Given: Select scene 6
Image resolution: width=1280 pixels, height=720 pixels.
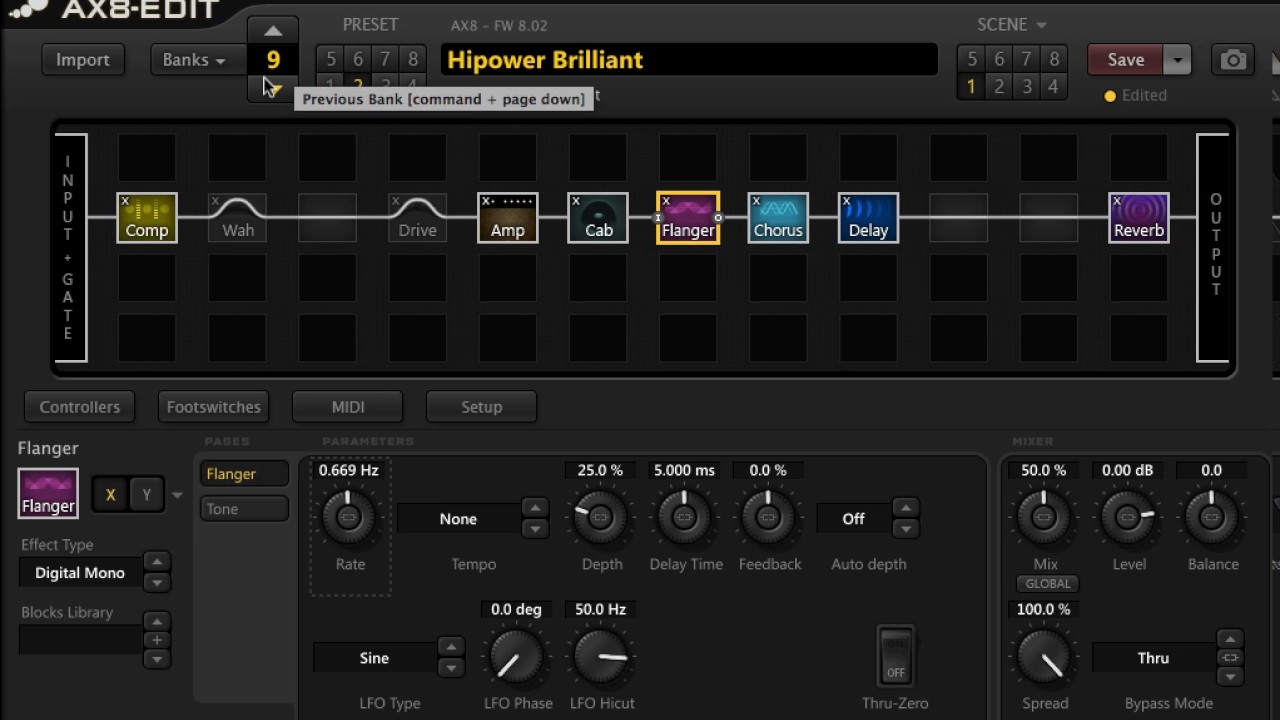Looking at the screenshot, I should [x=999, y=60].
